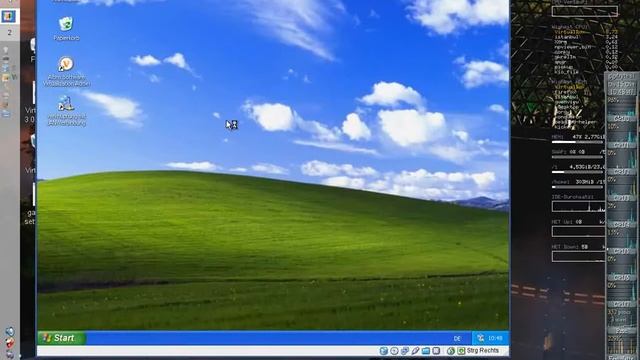640x360 pixels.
Task: Select the highlighted workspace thumbnail in left panel
Action: tap(9, 16)
